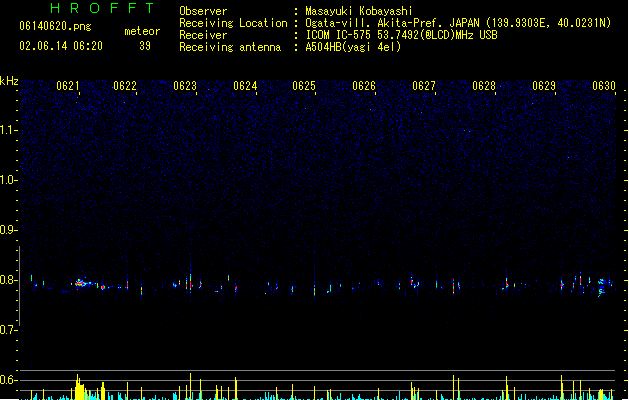Click the echo cluster just before 0630
Viewport: 629px width, 400px height.
601,287
